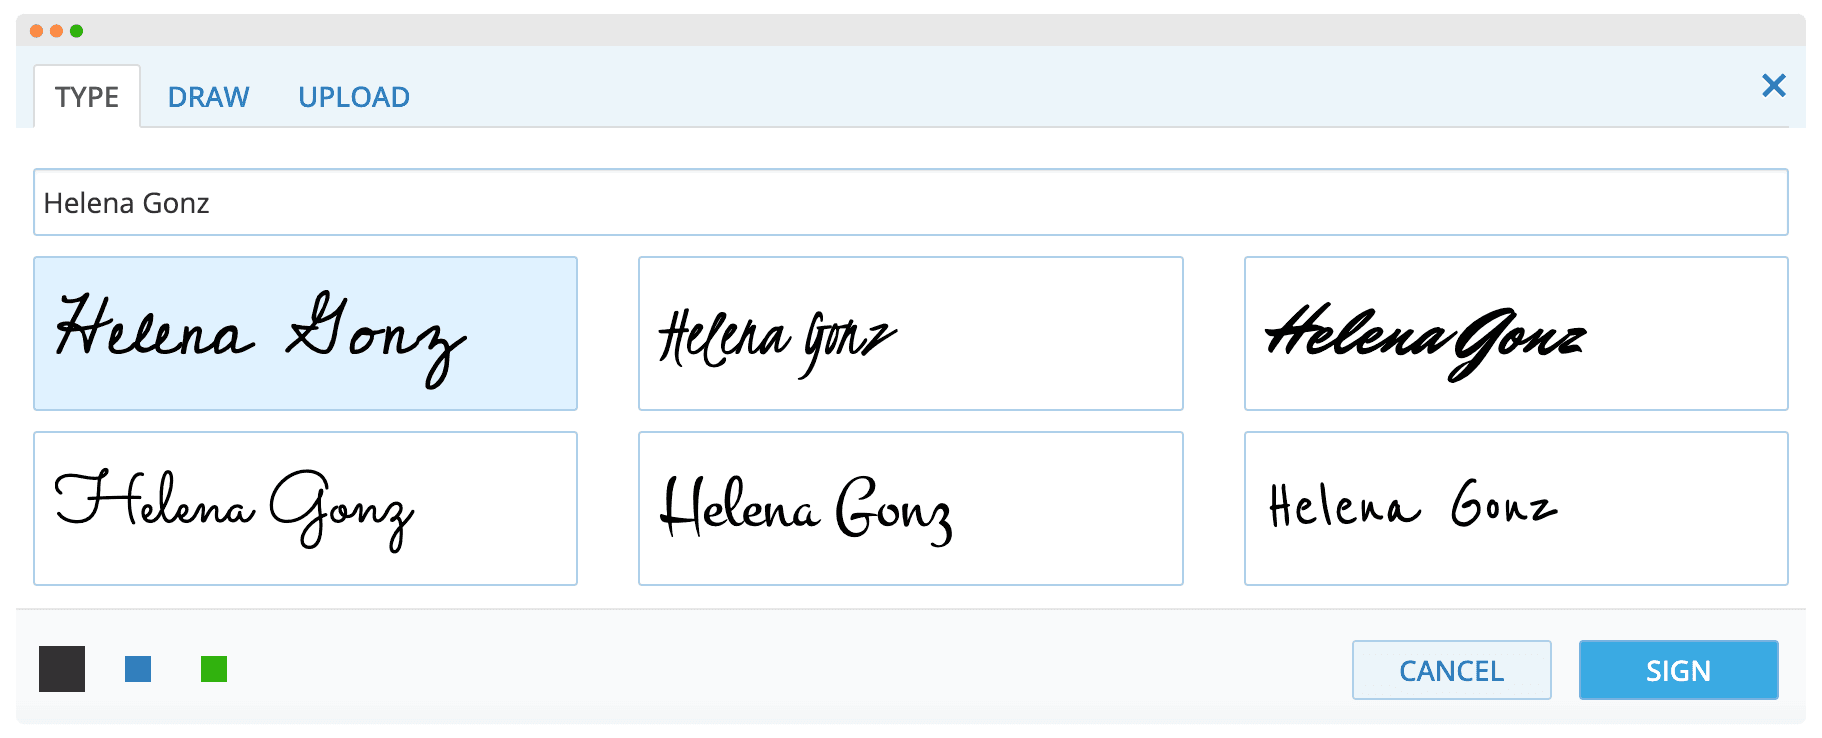Viewport: 1822px width, 738px height.
Task: Select the small scratchy signature style
Action: point(910,333)
